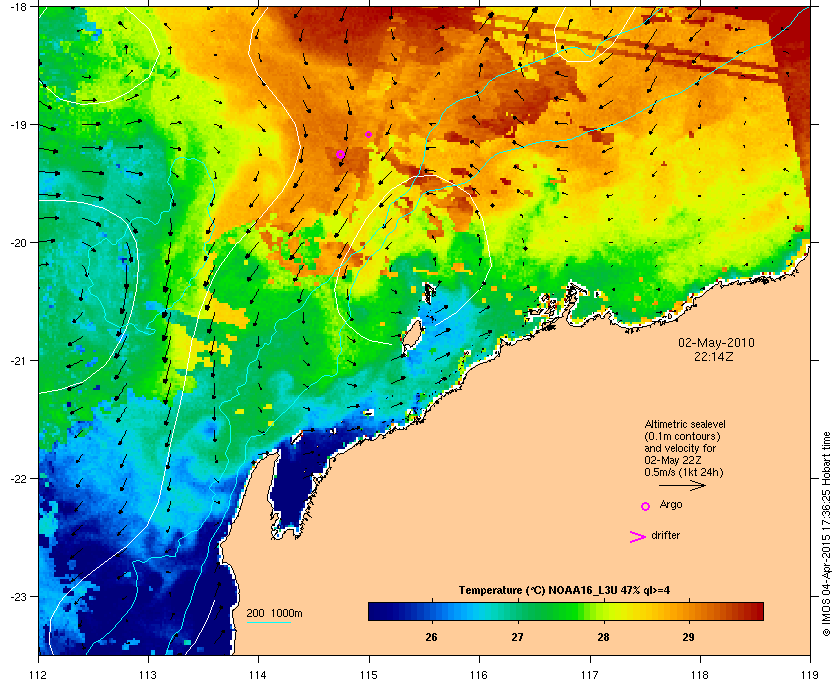Image resolution: width=840 pixels, height=680 pixels.
Task: Click the longitude label '117'
Action: pos(589,675)
